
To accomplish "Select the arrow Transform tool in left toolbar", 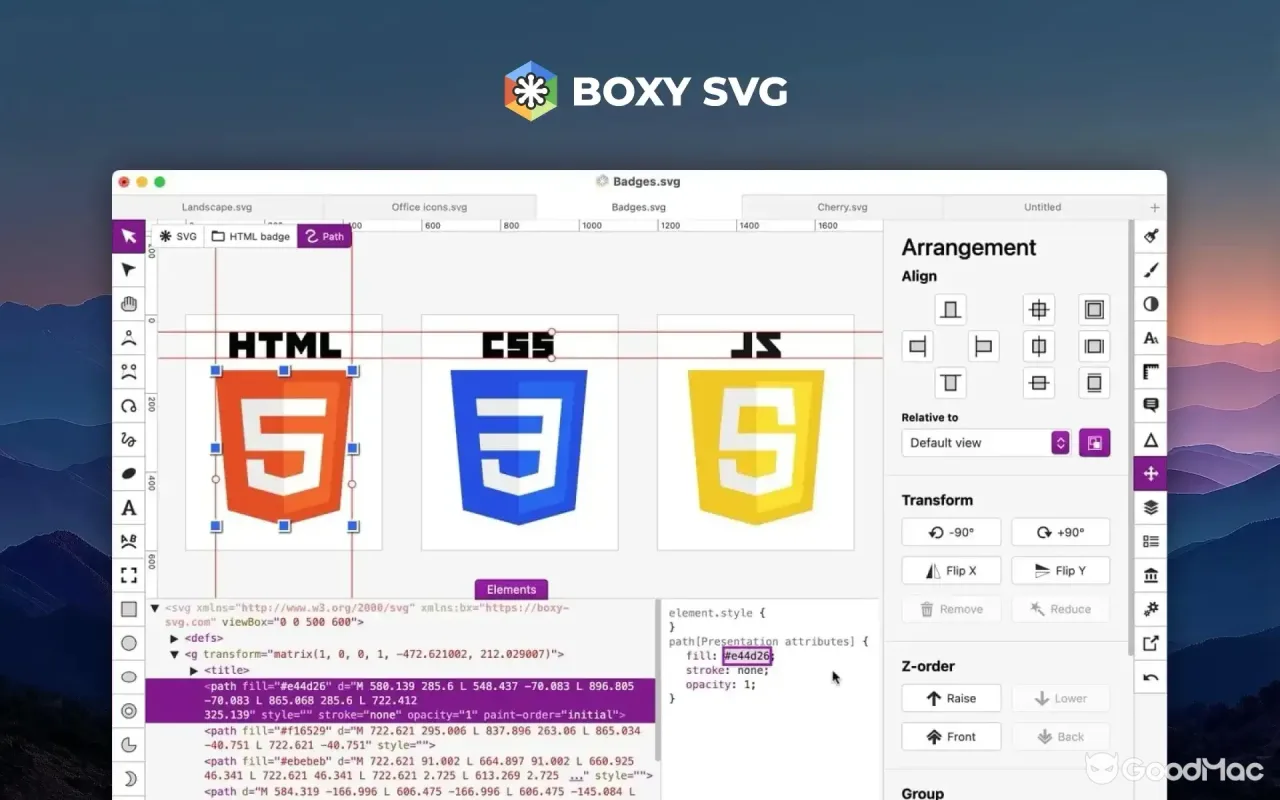I will point(129,236).
